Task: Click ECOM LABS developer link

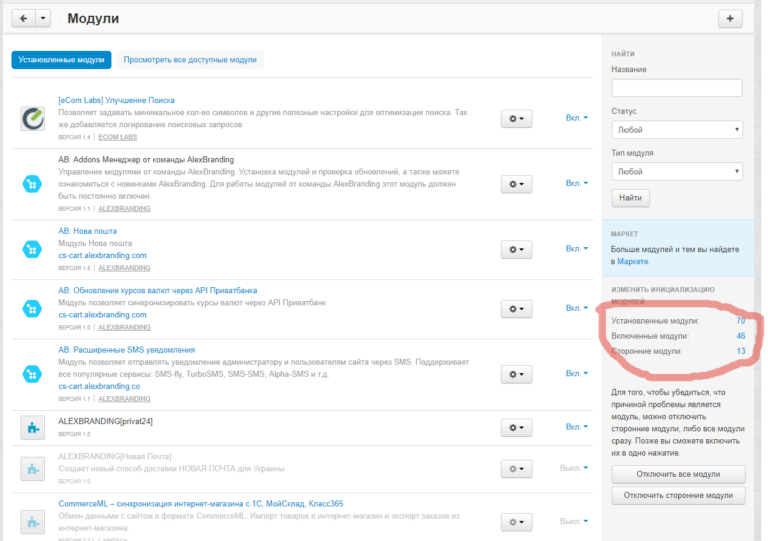Action: point(118,137)
